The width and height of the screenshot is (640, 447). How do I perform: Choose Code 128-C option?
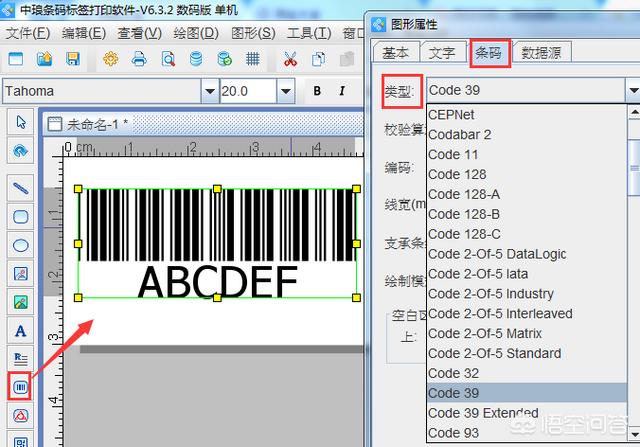point(527,234)
